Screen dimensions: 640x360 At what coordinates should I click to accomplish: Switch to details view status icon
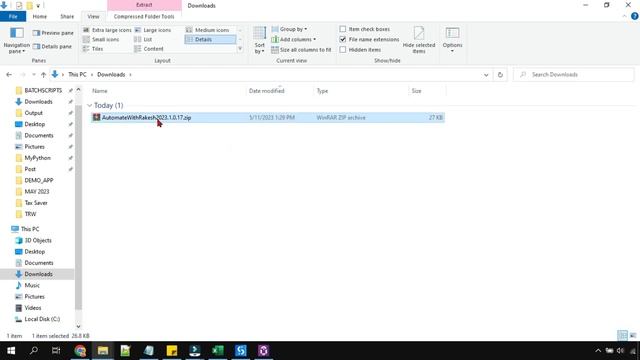point(622,336)
